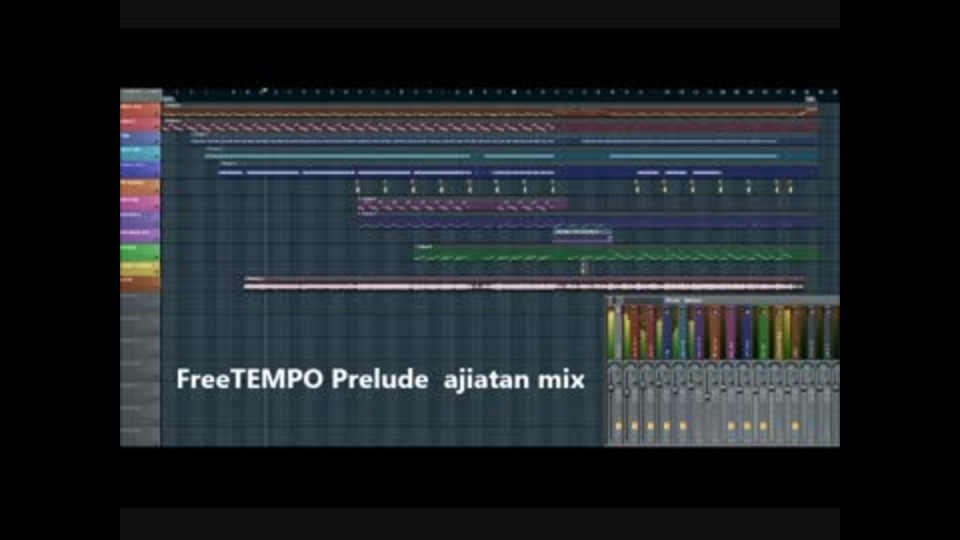This screenshot has width=960, height=540.
Task: Select the magenta pink playlist track header
Action: pos(140,203)
